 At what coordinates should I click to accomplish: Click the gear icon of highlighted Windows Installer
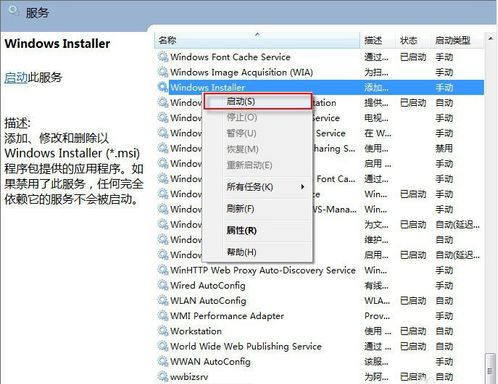pyautogui.click(x=163, y=87)
